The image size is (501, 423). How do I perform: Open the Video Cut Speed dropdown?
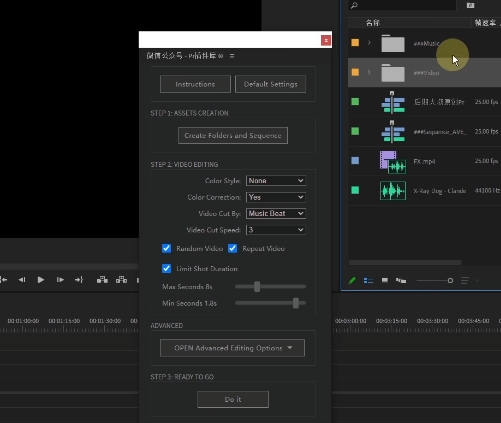pos(276,230)
